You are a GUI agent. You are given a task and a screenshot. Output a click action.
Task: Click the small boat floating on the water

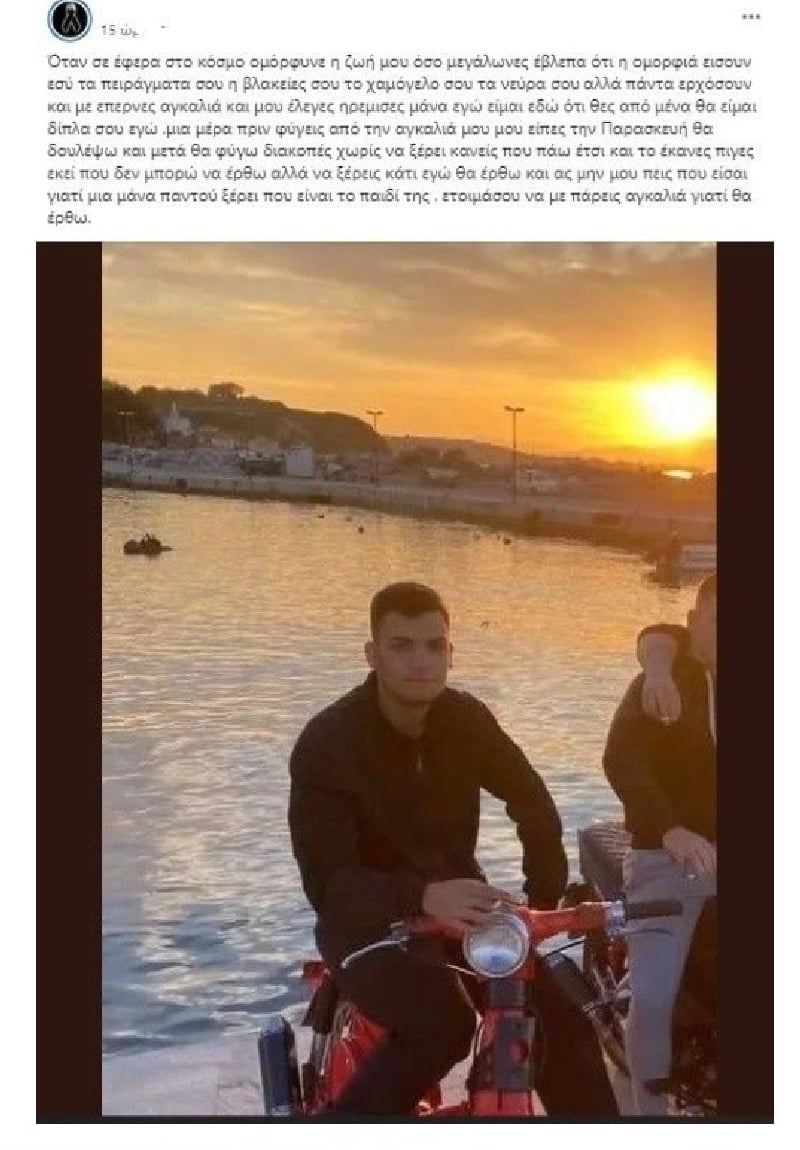(x=147, y=545)
